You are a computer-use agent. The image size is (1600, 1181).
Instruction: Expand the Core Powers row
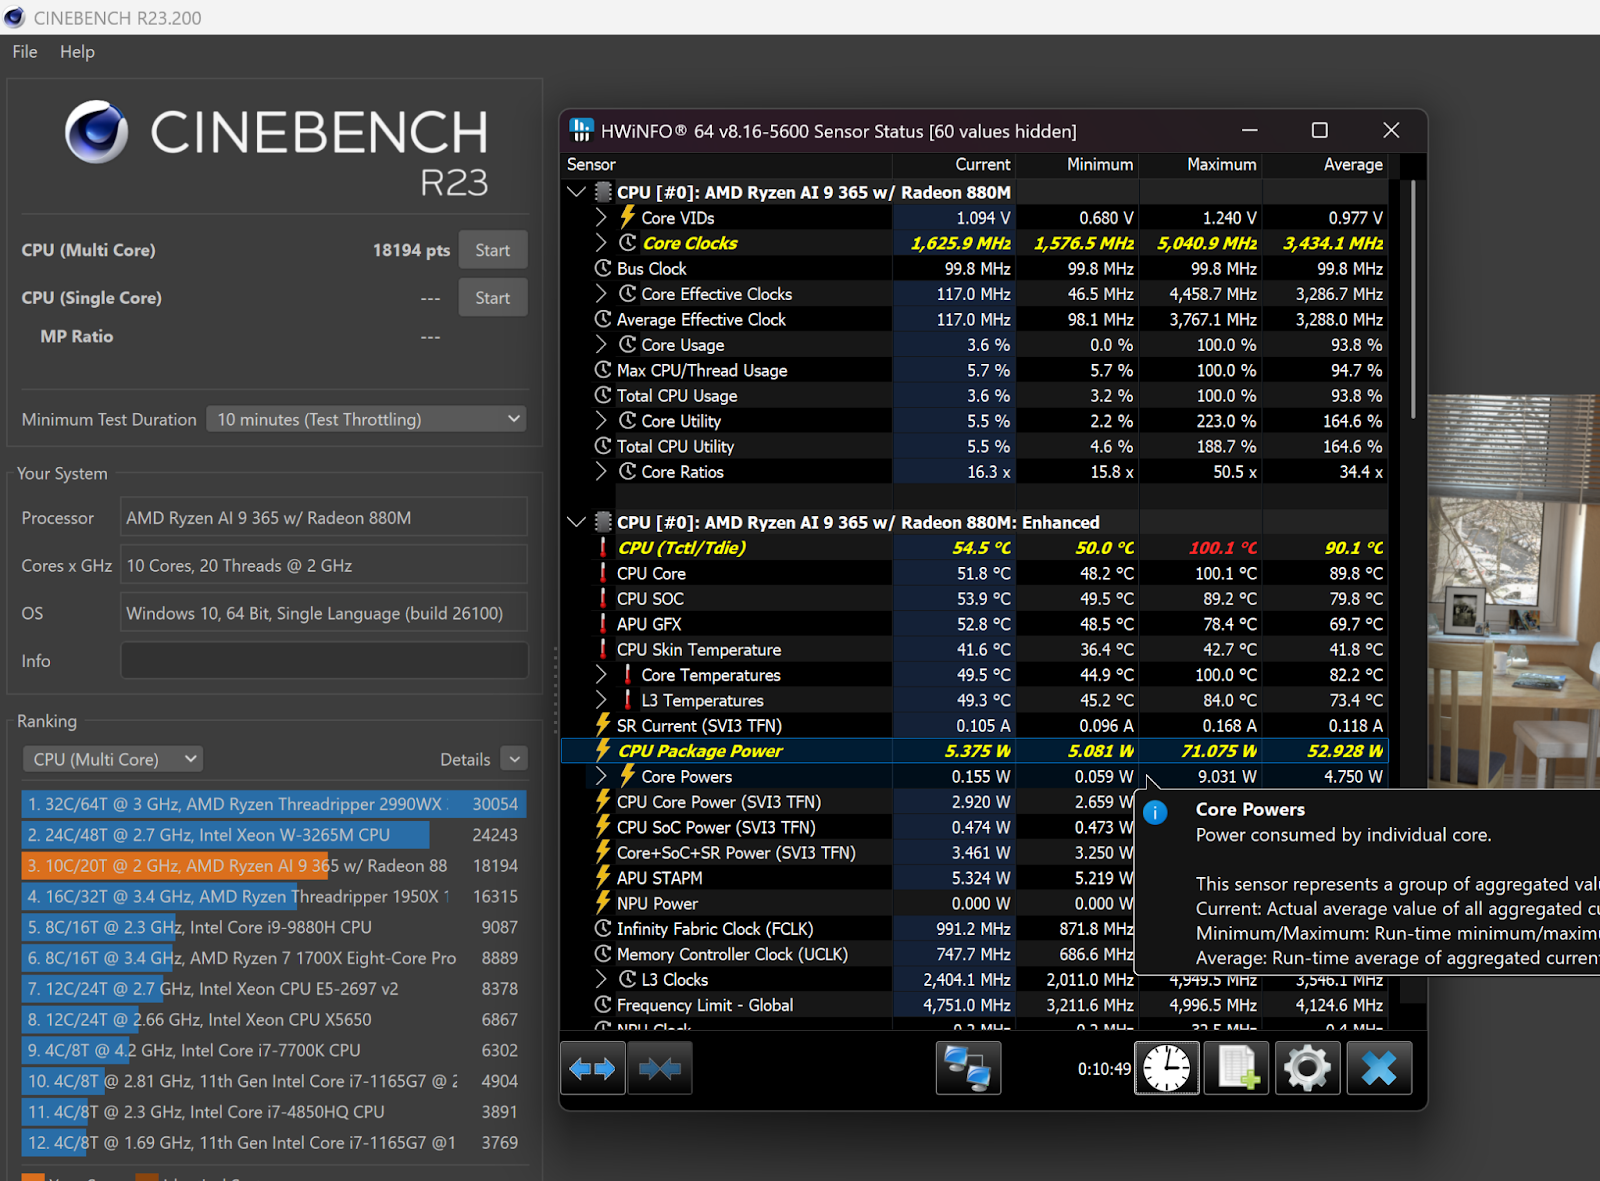(x=601, y=776)
